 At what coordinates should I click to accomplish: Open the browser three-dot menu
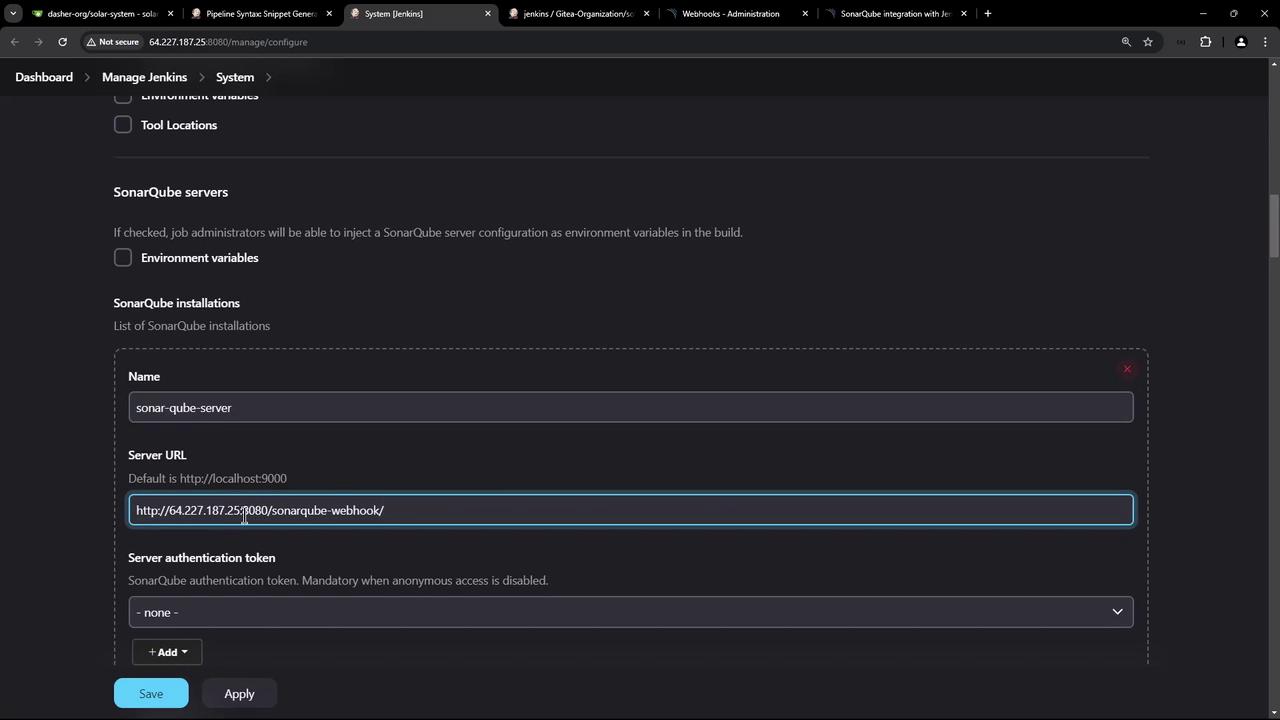pyautogui.click(x=1265, y=42)
